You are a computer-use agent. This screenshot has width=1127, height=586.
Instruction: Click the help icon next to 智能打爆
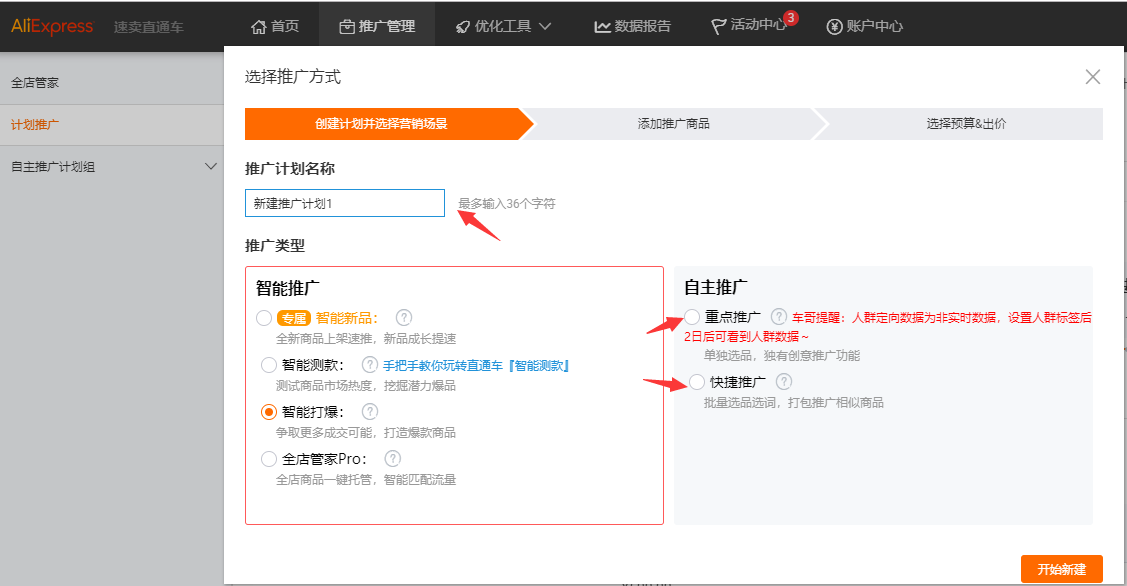point(369,410)
